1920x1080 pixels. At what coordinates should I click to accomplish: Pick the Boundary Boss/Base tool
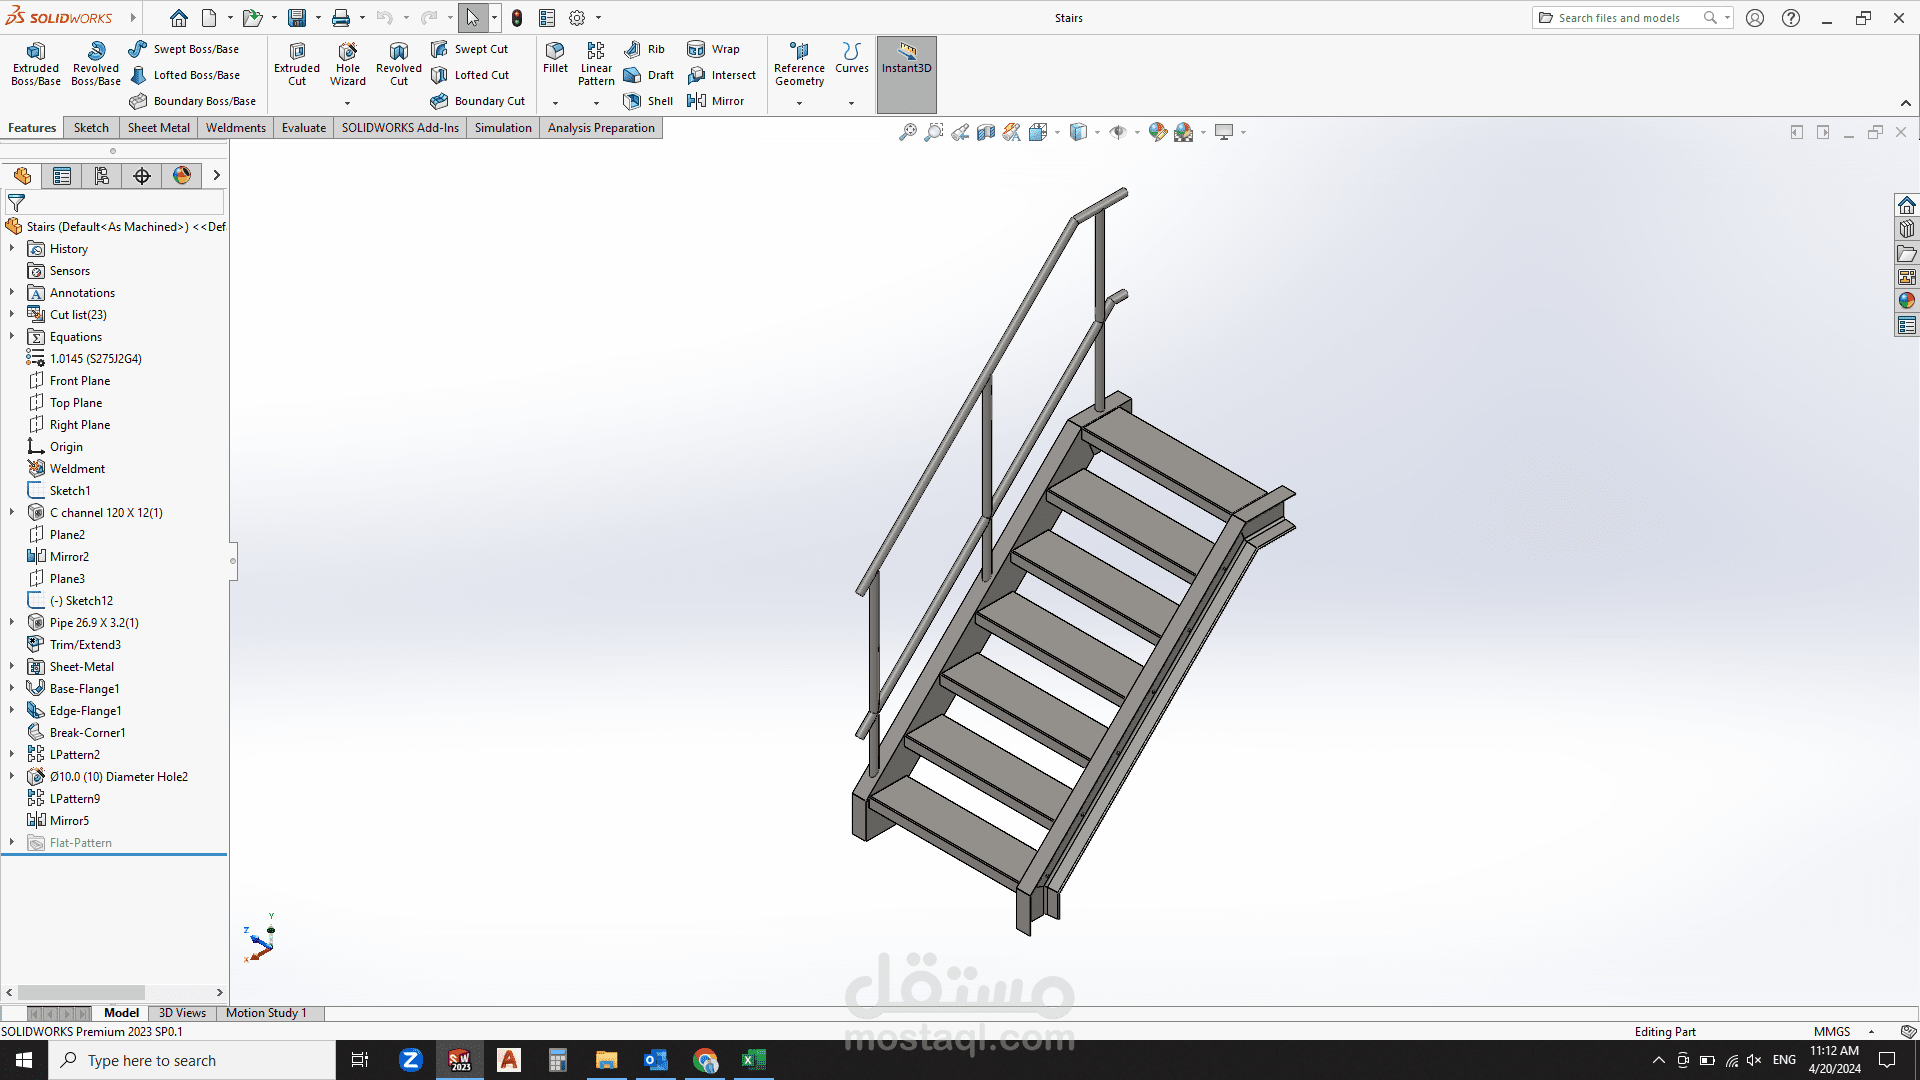tap(193, 101)
